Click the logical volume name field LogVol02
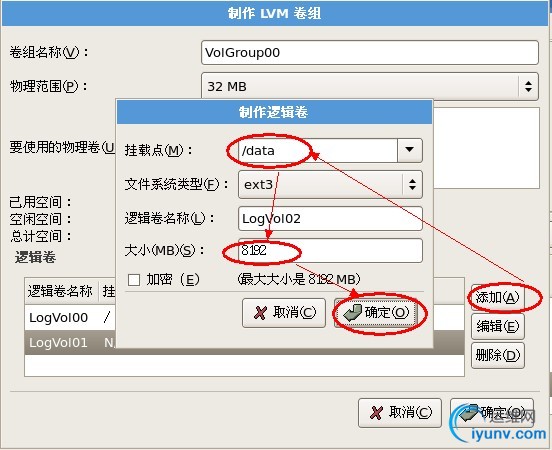 pyautogui.click(x=330, y=218)
